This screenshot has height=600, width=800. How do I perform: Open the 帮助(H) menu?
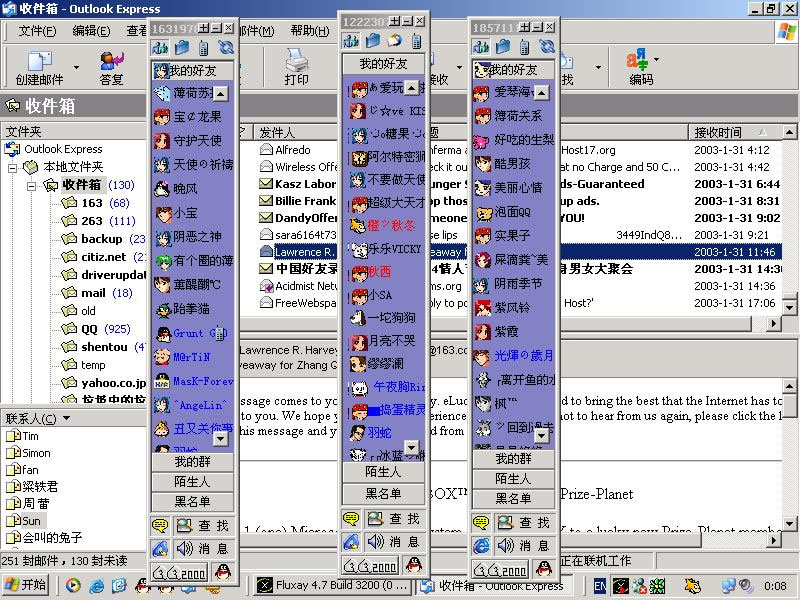point(310,31)
